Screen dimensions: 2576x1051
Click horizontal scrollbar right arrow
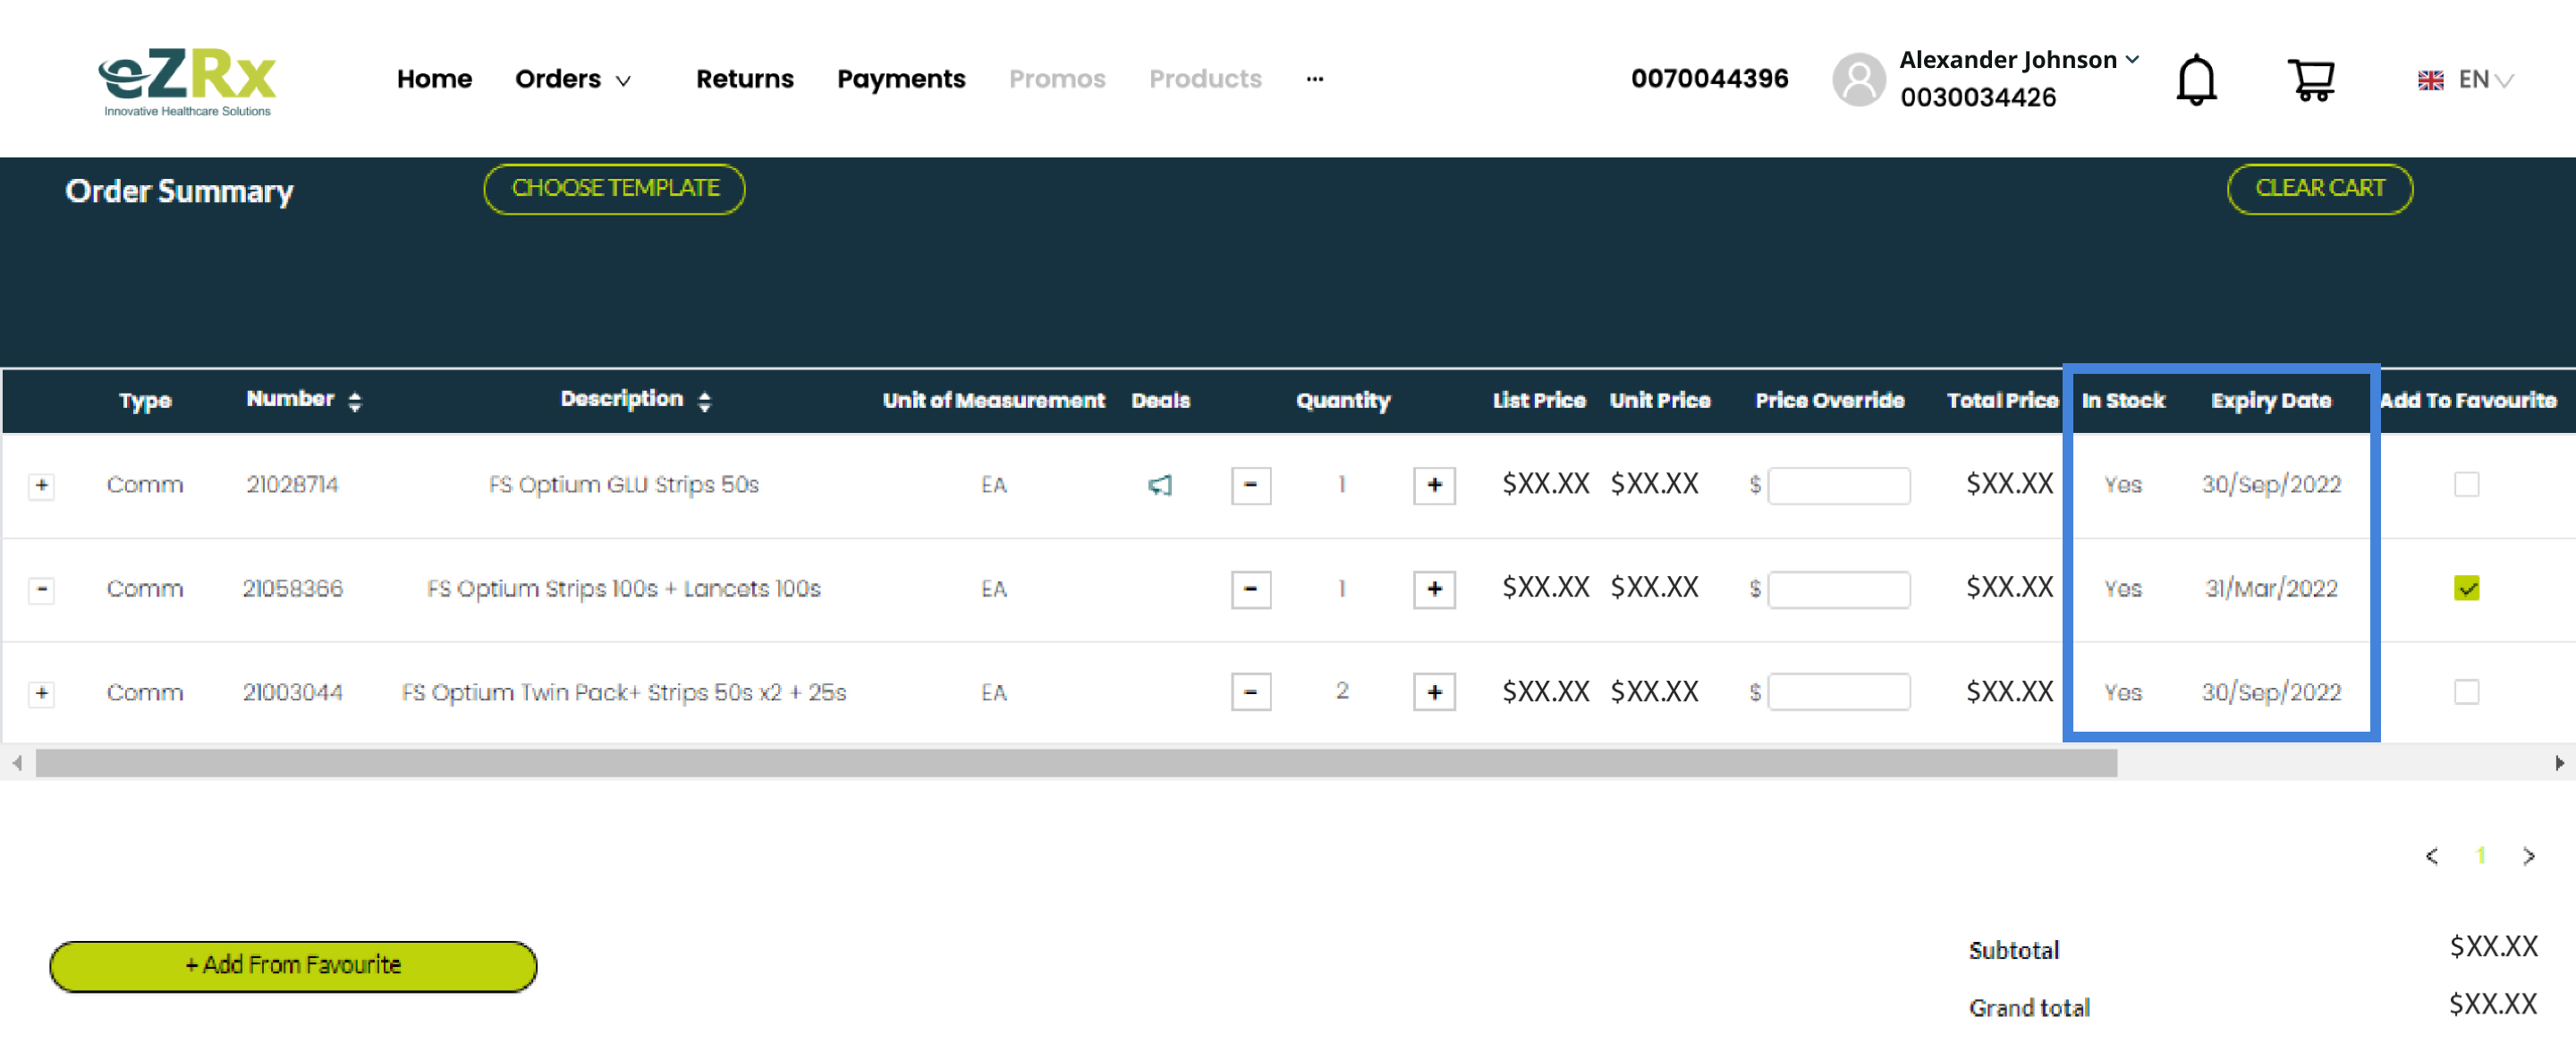(2558, 763)
